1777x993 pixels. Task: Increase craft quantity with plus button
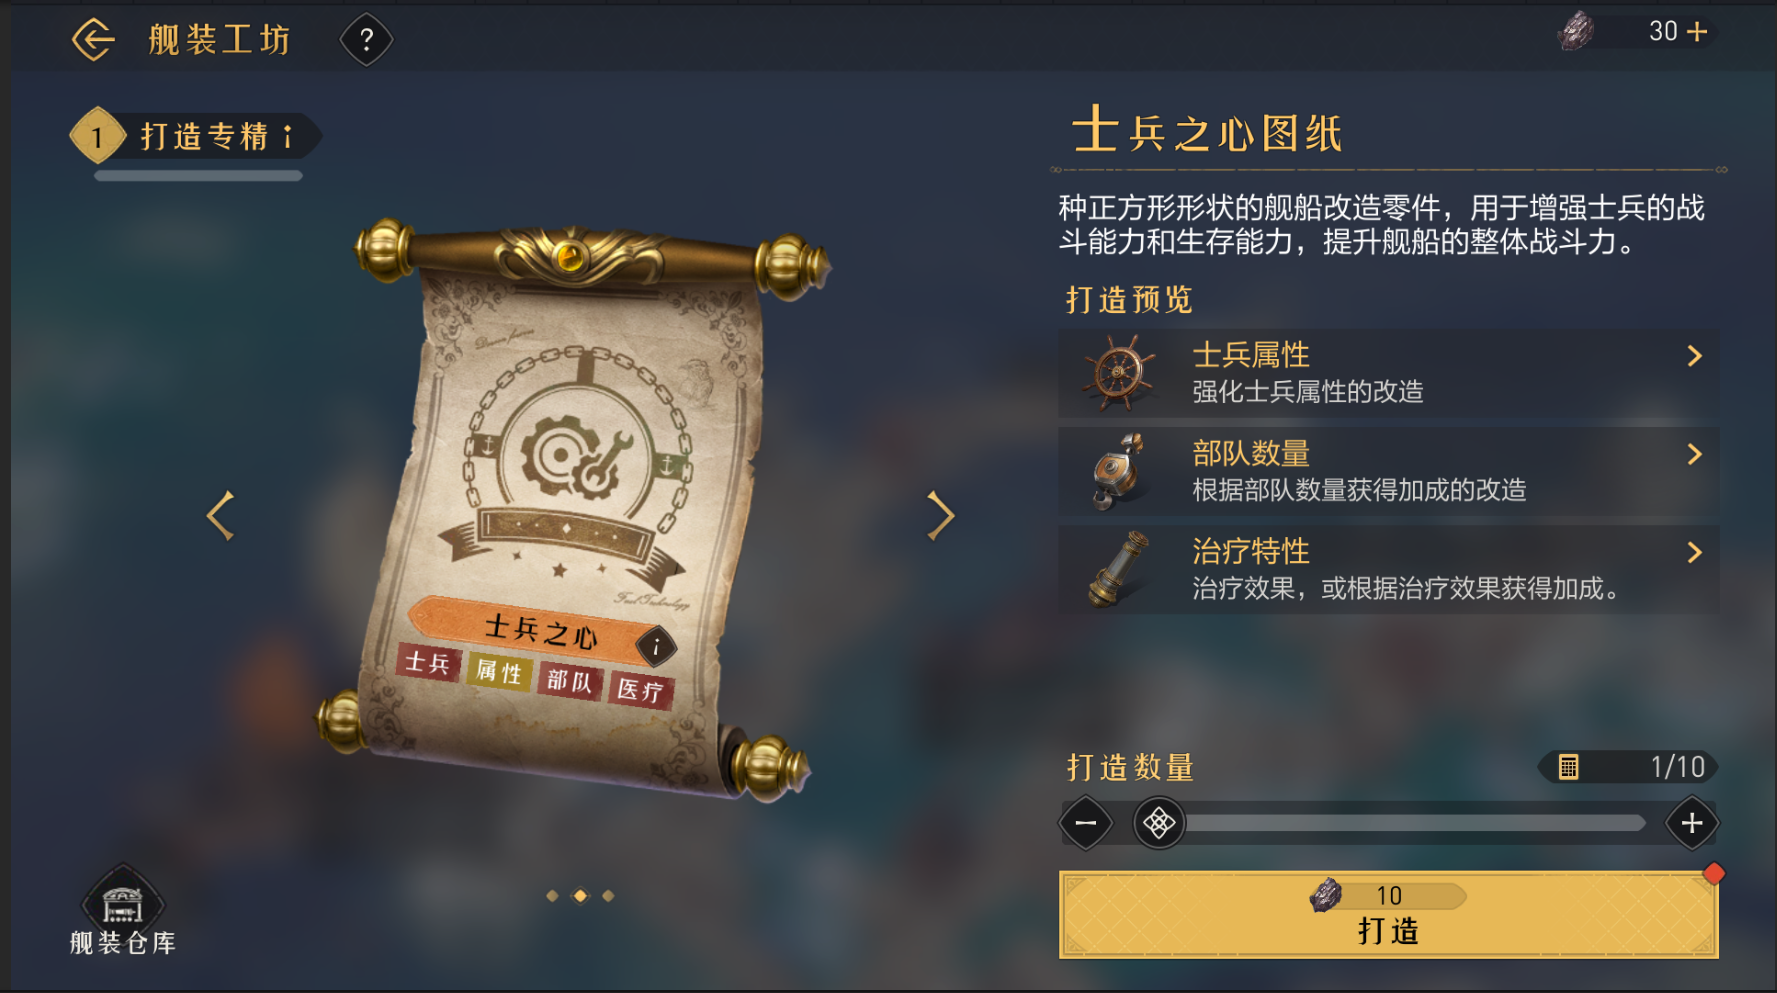(1692, 823)
